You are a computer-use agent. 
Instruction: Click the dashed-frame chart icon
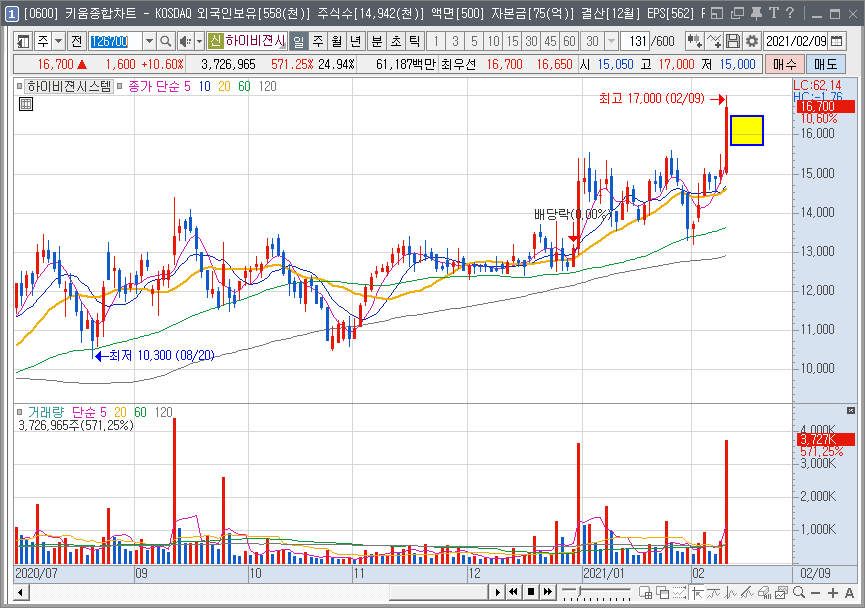point(680,593)
